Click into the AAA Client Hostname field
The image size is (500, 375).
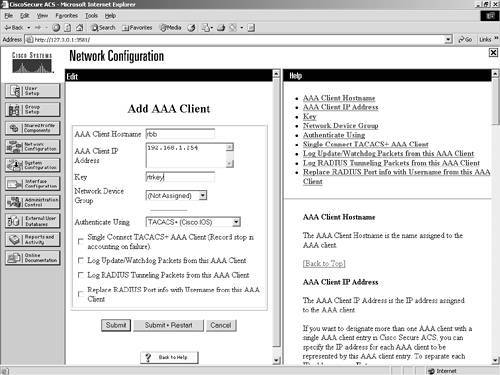tap(180, 134)
